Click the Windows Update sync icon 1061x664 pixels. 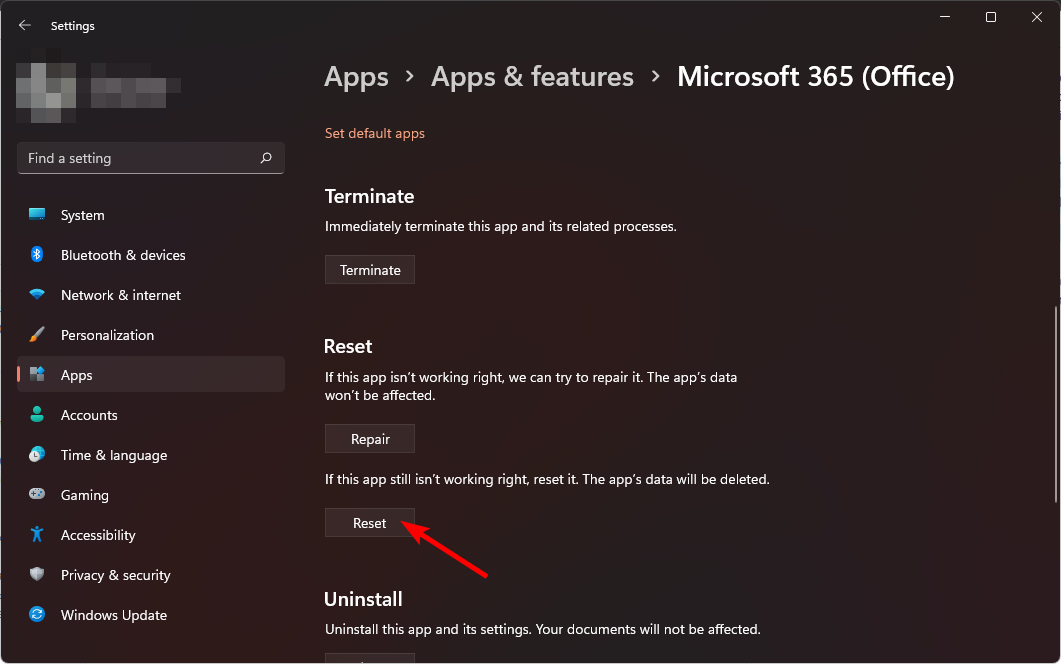coord(37,614)
